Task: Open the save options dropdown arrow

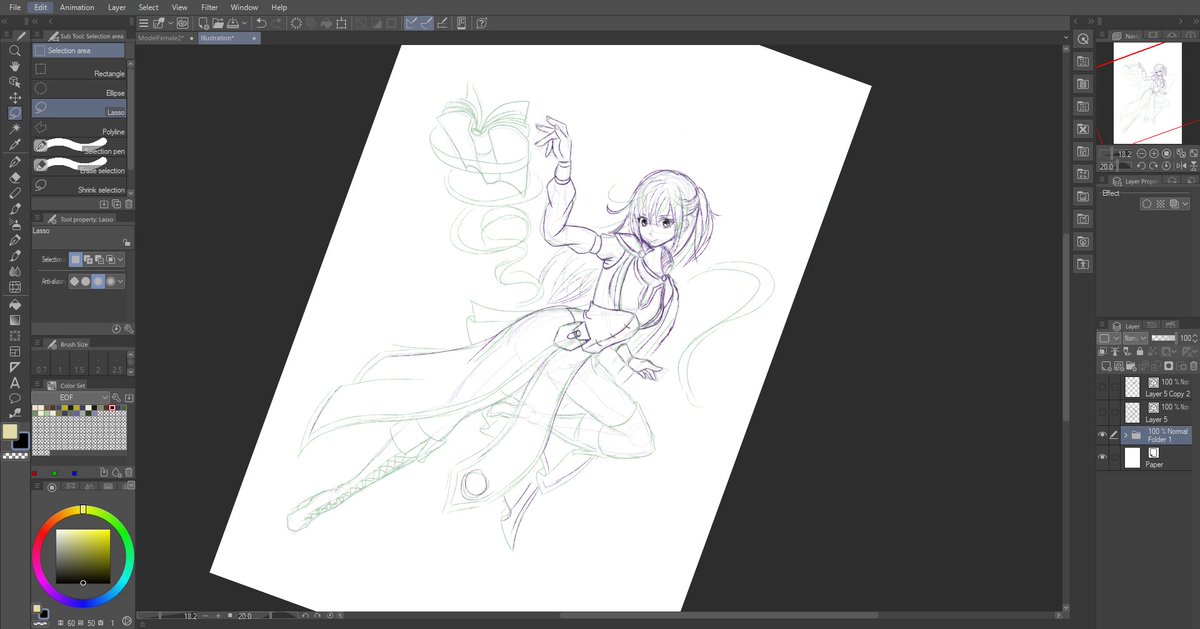Action: [244, 24]
